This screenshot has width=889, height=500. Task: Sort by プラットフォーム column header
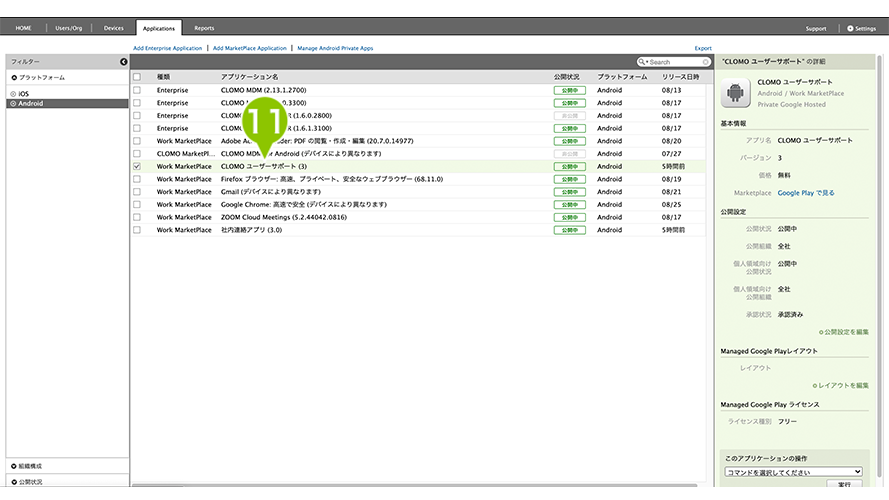pyautogui.click(x=622, y=77)
